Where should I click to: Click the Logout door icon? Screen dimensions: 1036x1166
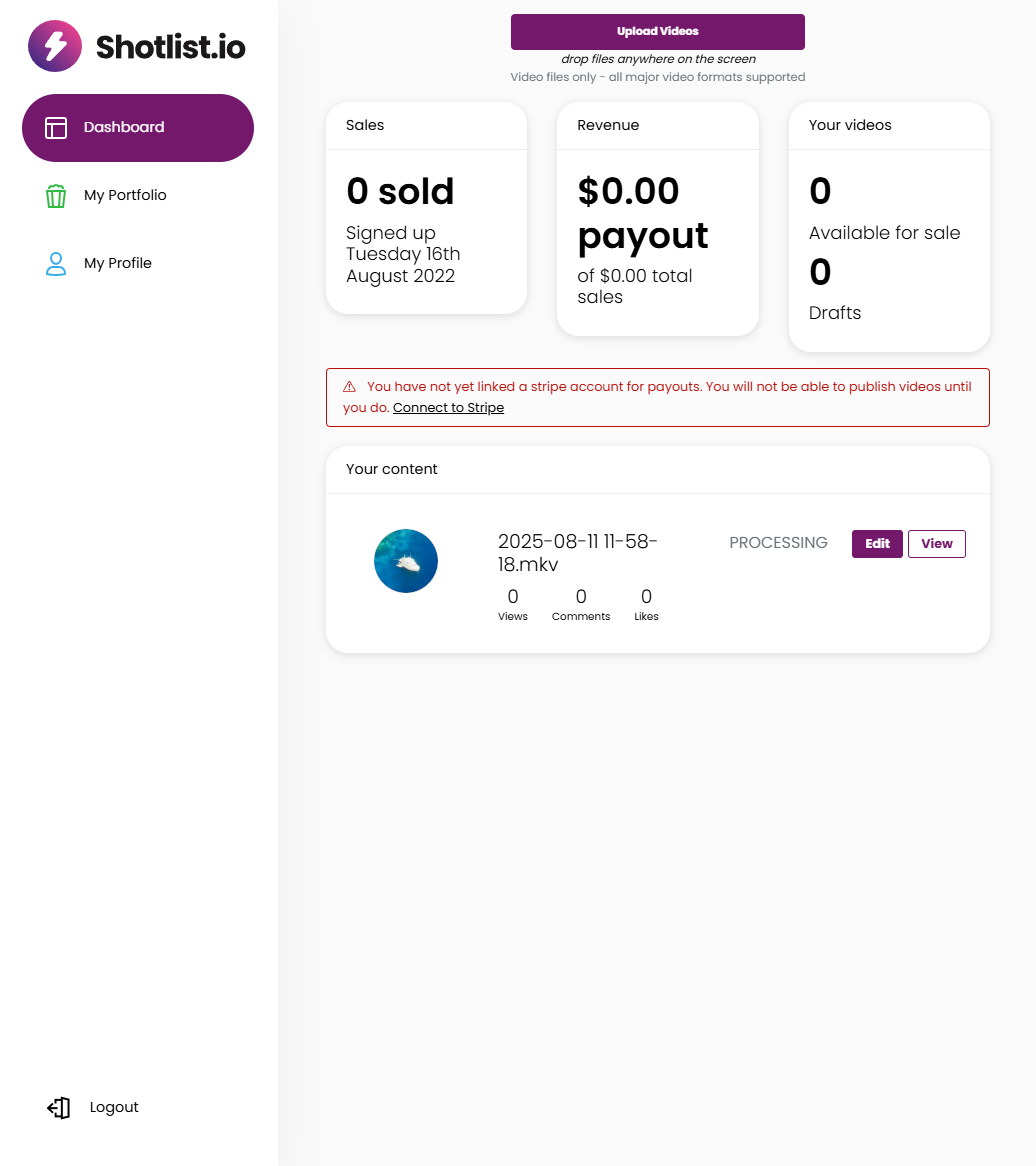[59, 1108]
